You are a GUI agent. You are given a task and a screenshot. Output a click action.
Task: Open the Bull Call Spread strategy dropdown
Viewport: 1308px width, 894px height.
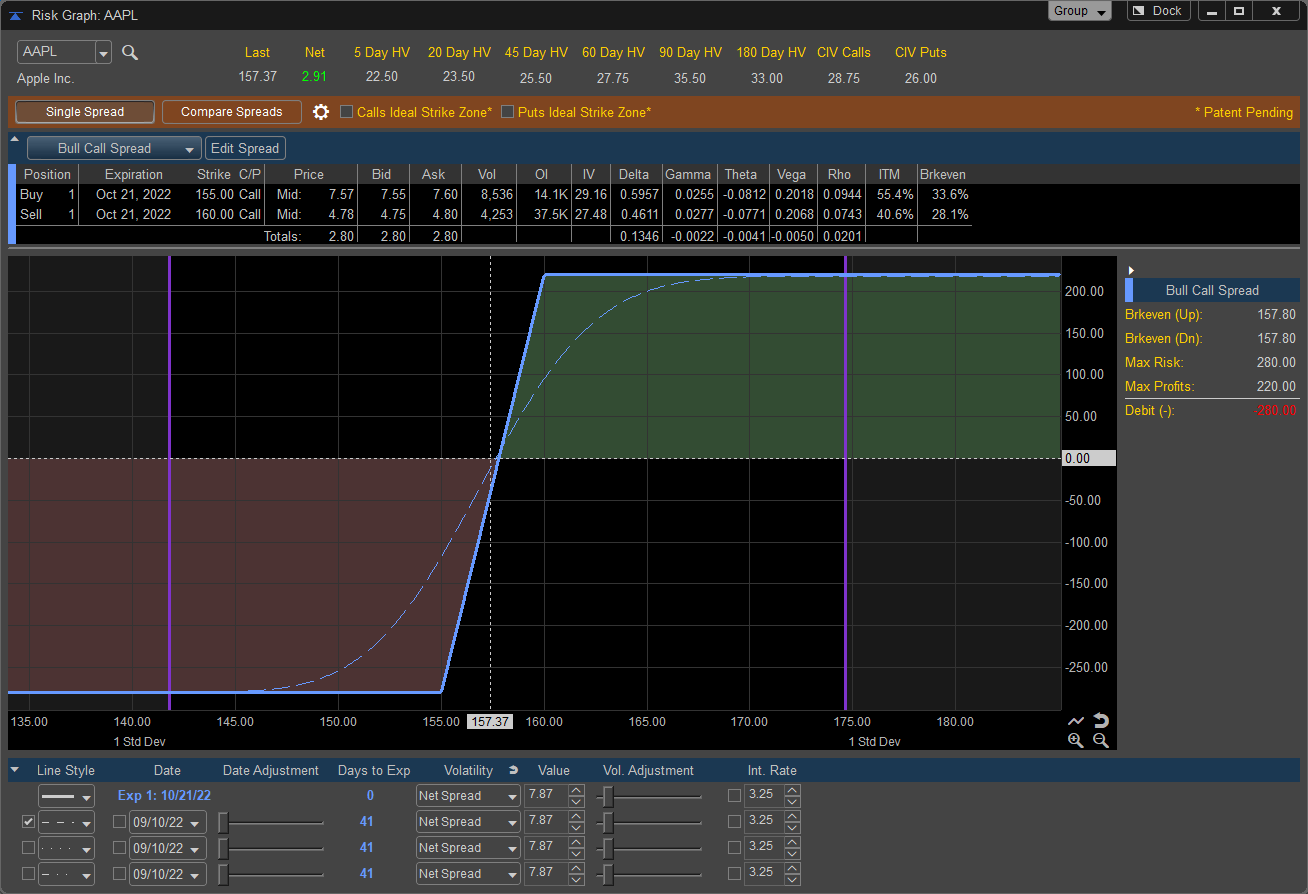coord(114,148)
